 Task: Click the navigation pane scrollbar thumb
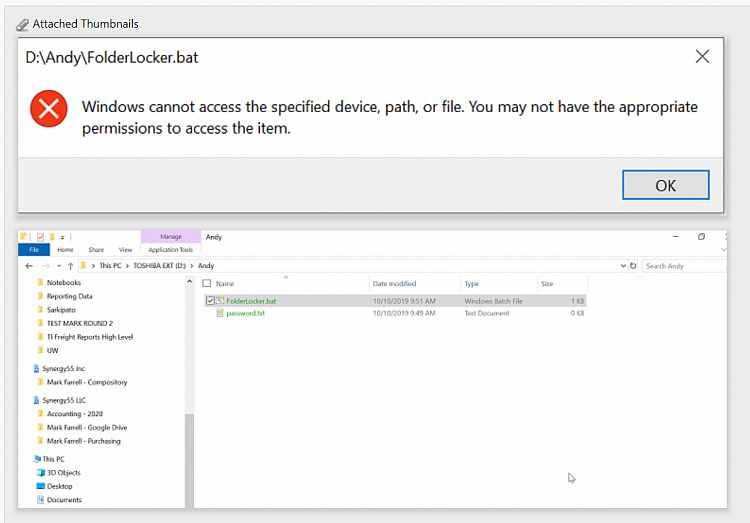(x=189, y=460)
